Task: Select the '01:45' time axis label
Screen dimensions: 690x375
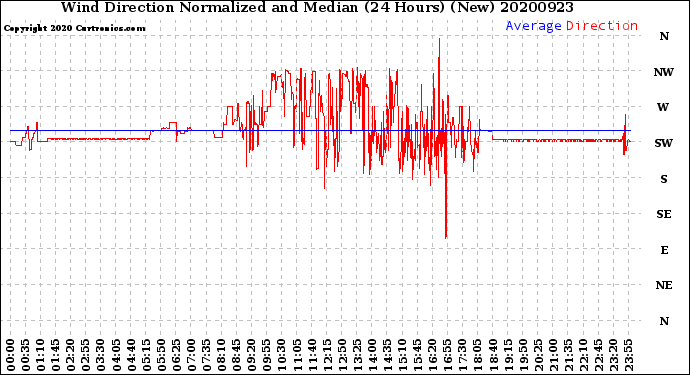Action: point(55,355)
